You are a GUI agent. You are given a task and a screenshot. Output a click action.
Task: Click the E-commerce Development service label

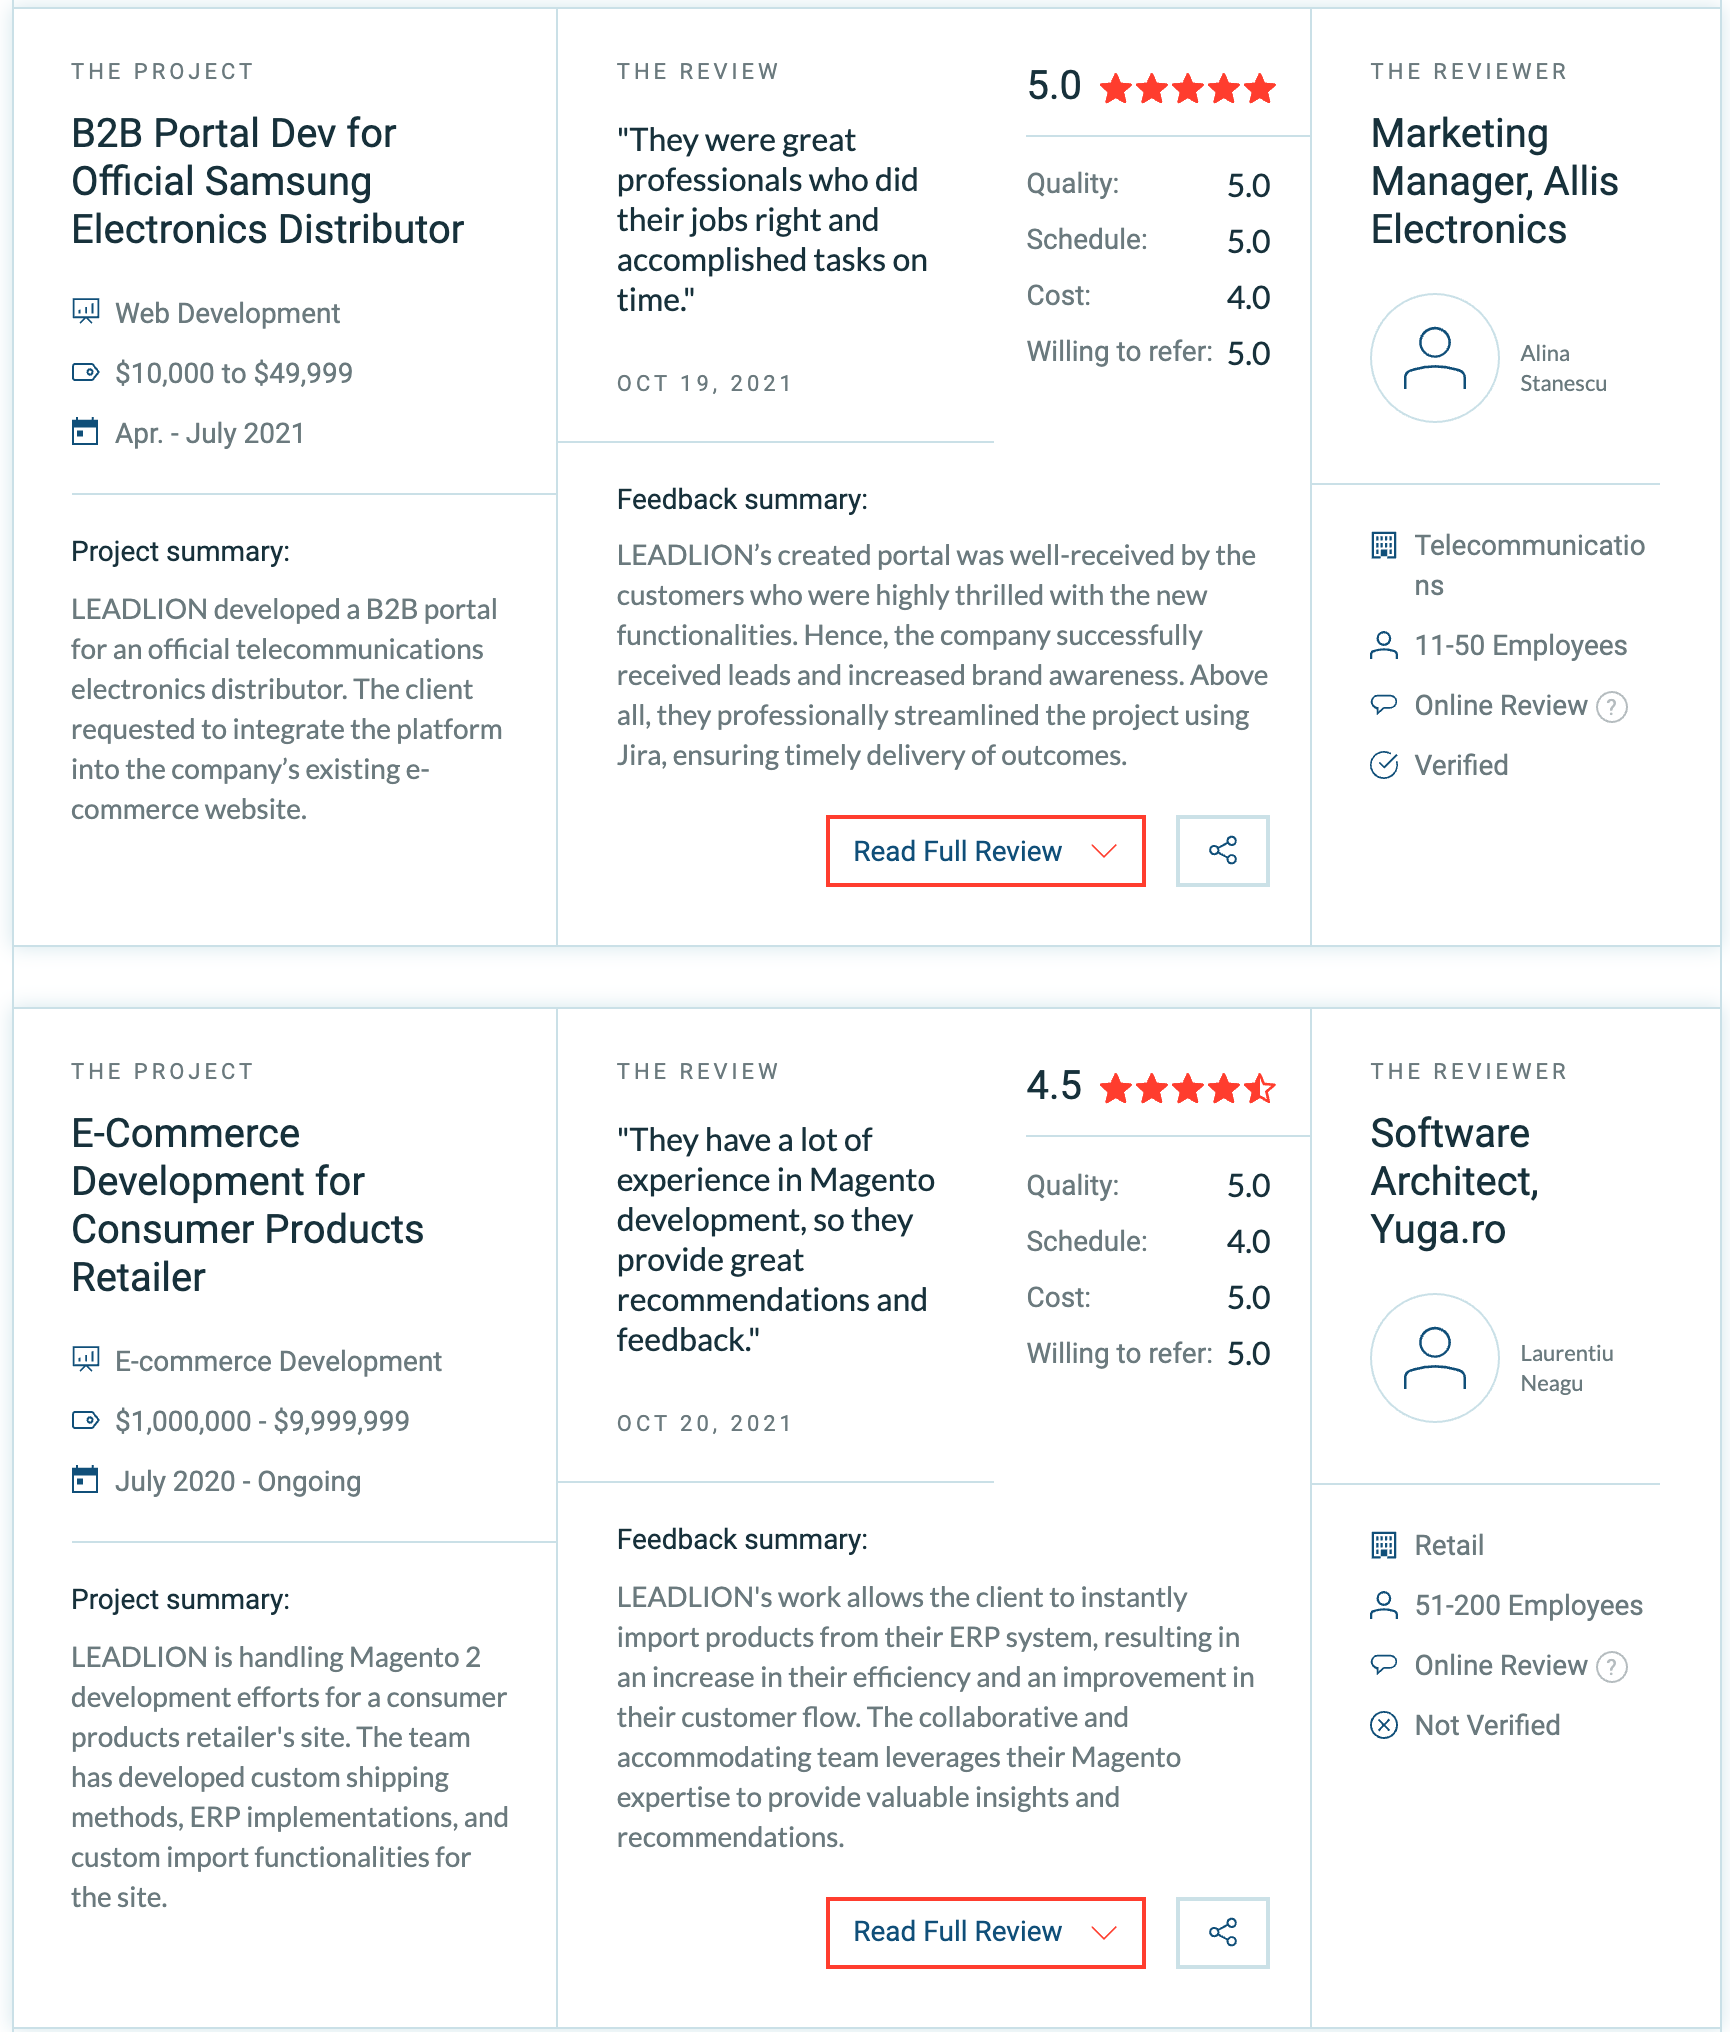[x=278, y=1361]
